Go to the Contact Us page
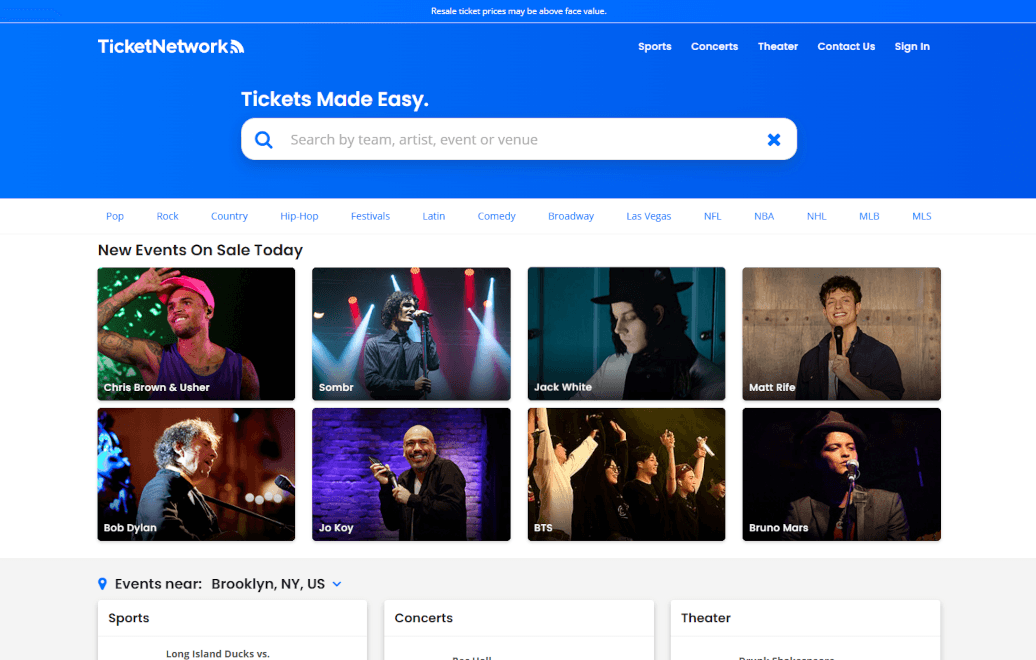The image size is (1036, 660). pyautogui.click(x=846, y=46)
